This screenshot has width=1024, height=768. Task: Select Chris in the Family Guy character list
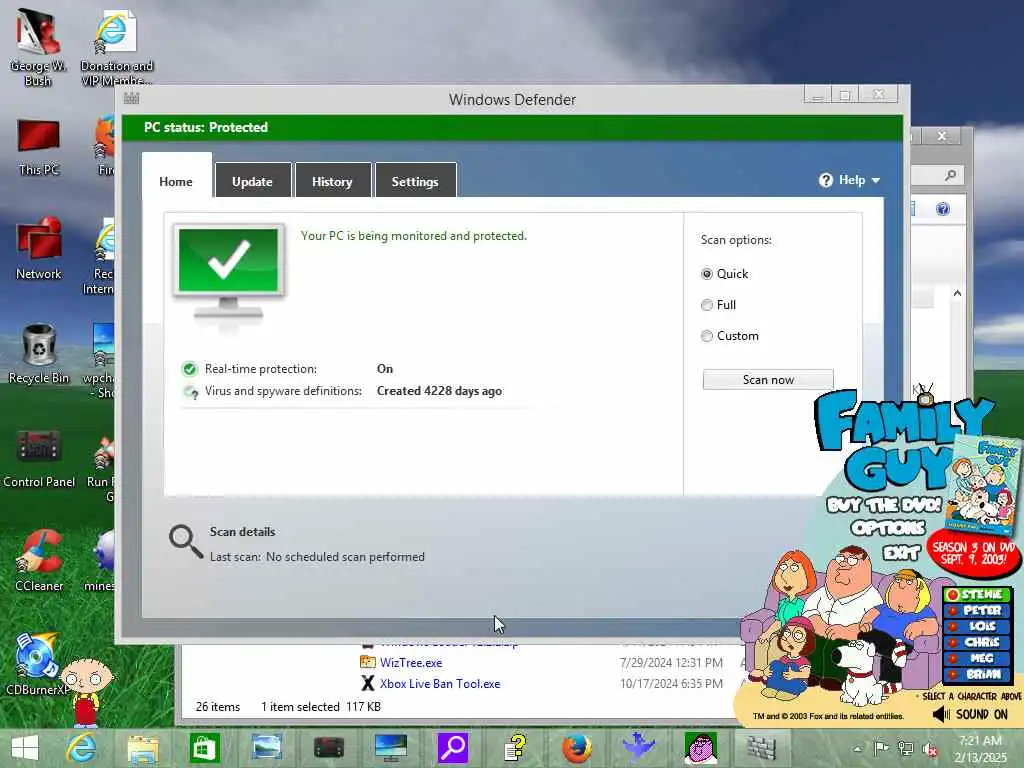click(x=976, y=643)
